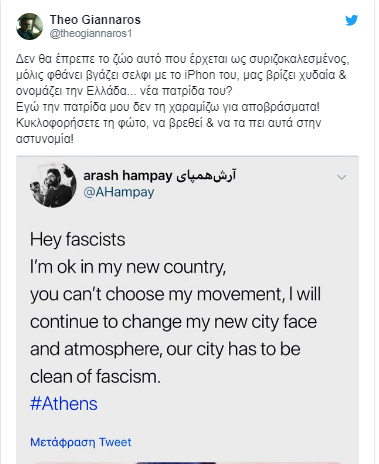Open arash hampay's round avatar

[x=53, y=185]
